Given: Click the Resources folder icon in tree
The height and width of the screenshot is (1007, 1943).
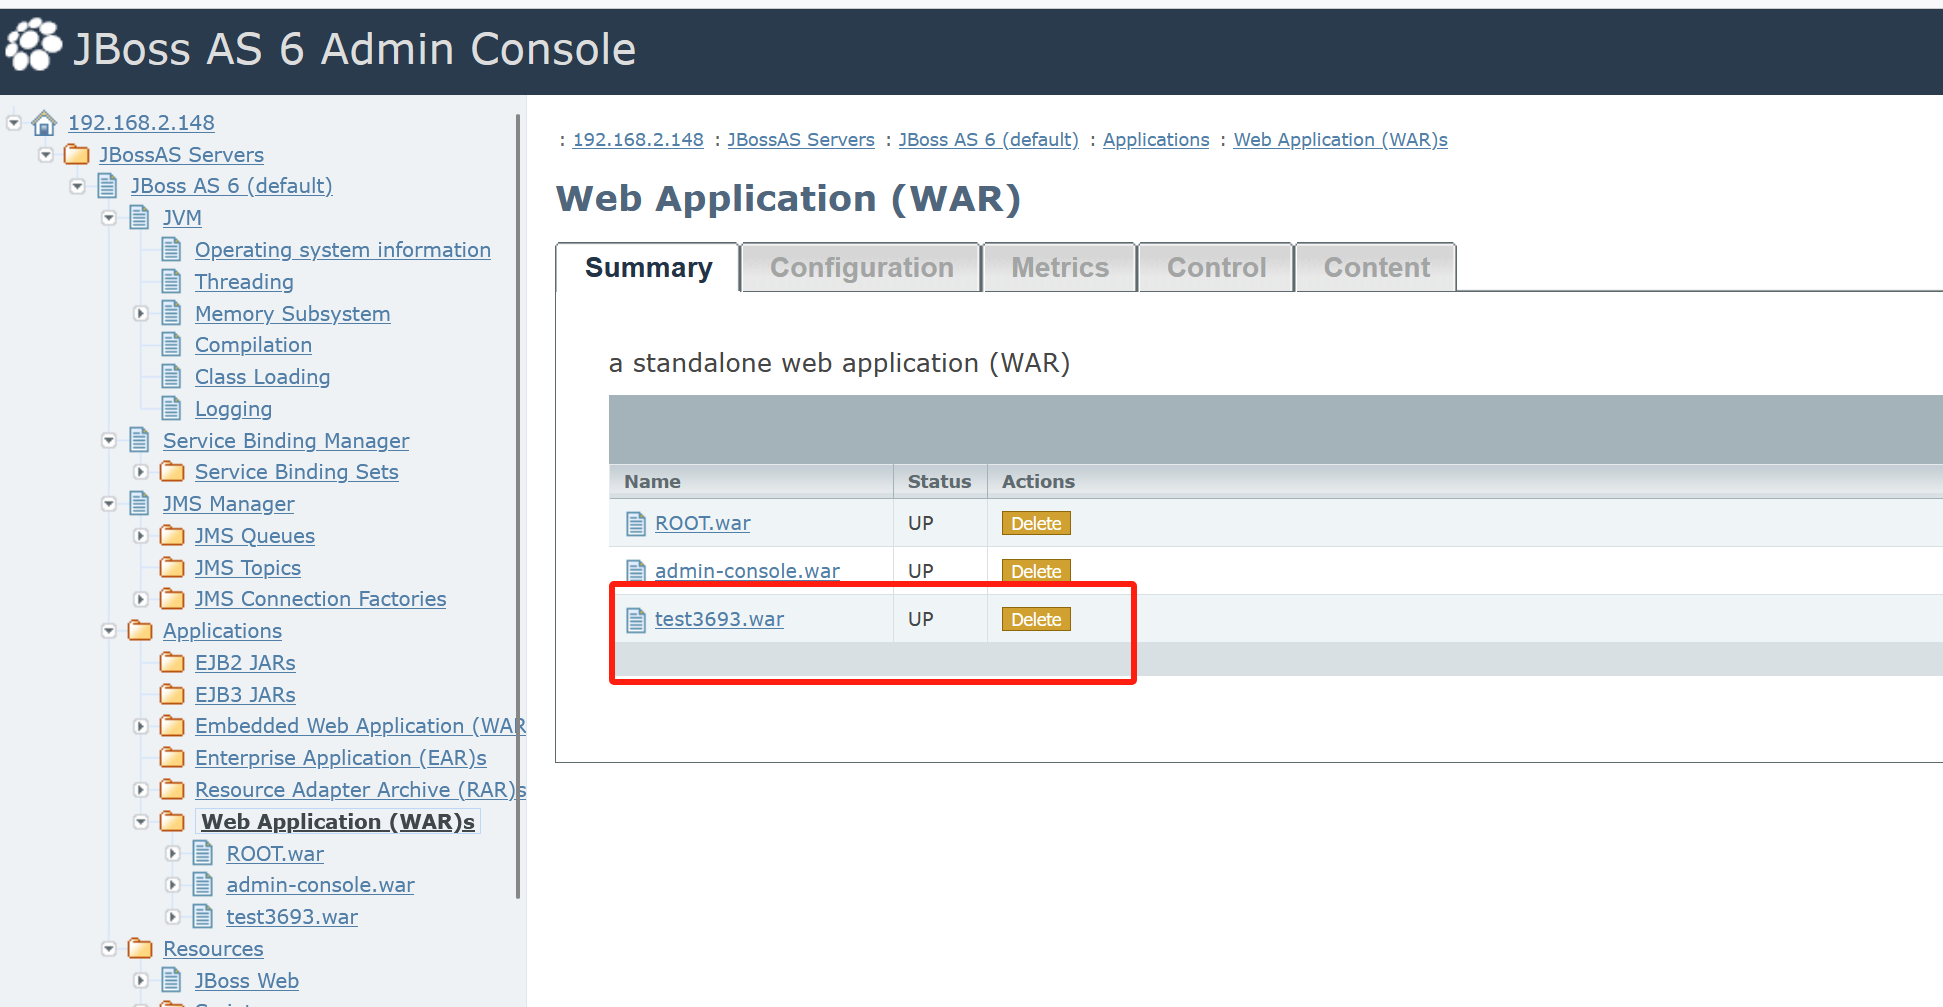Looking at the screenshot, I should coord(141,949).
